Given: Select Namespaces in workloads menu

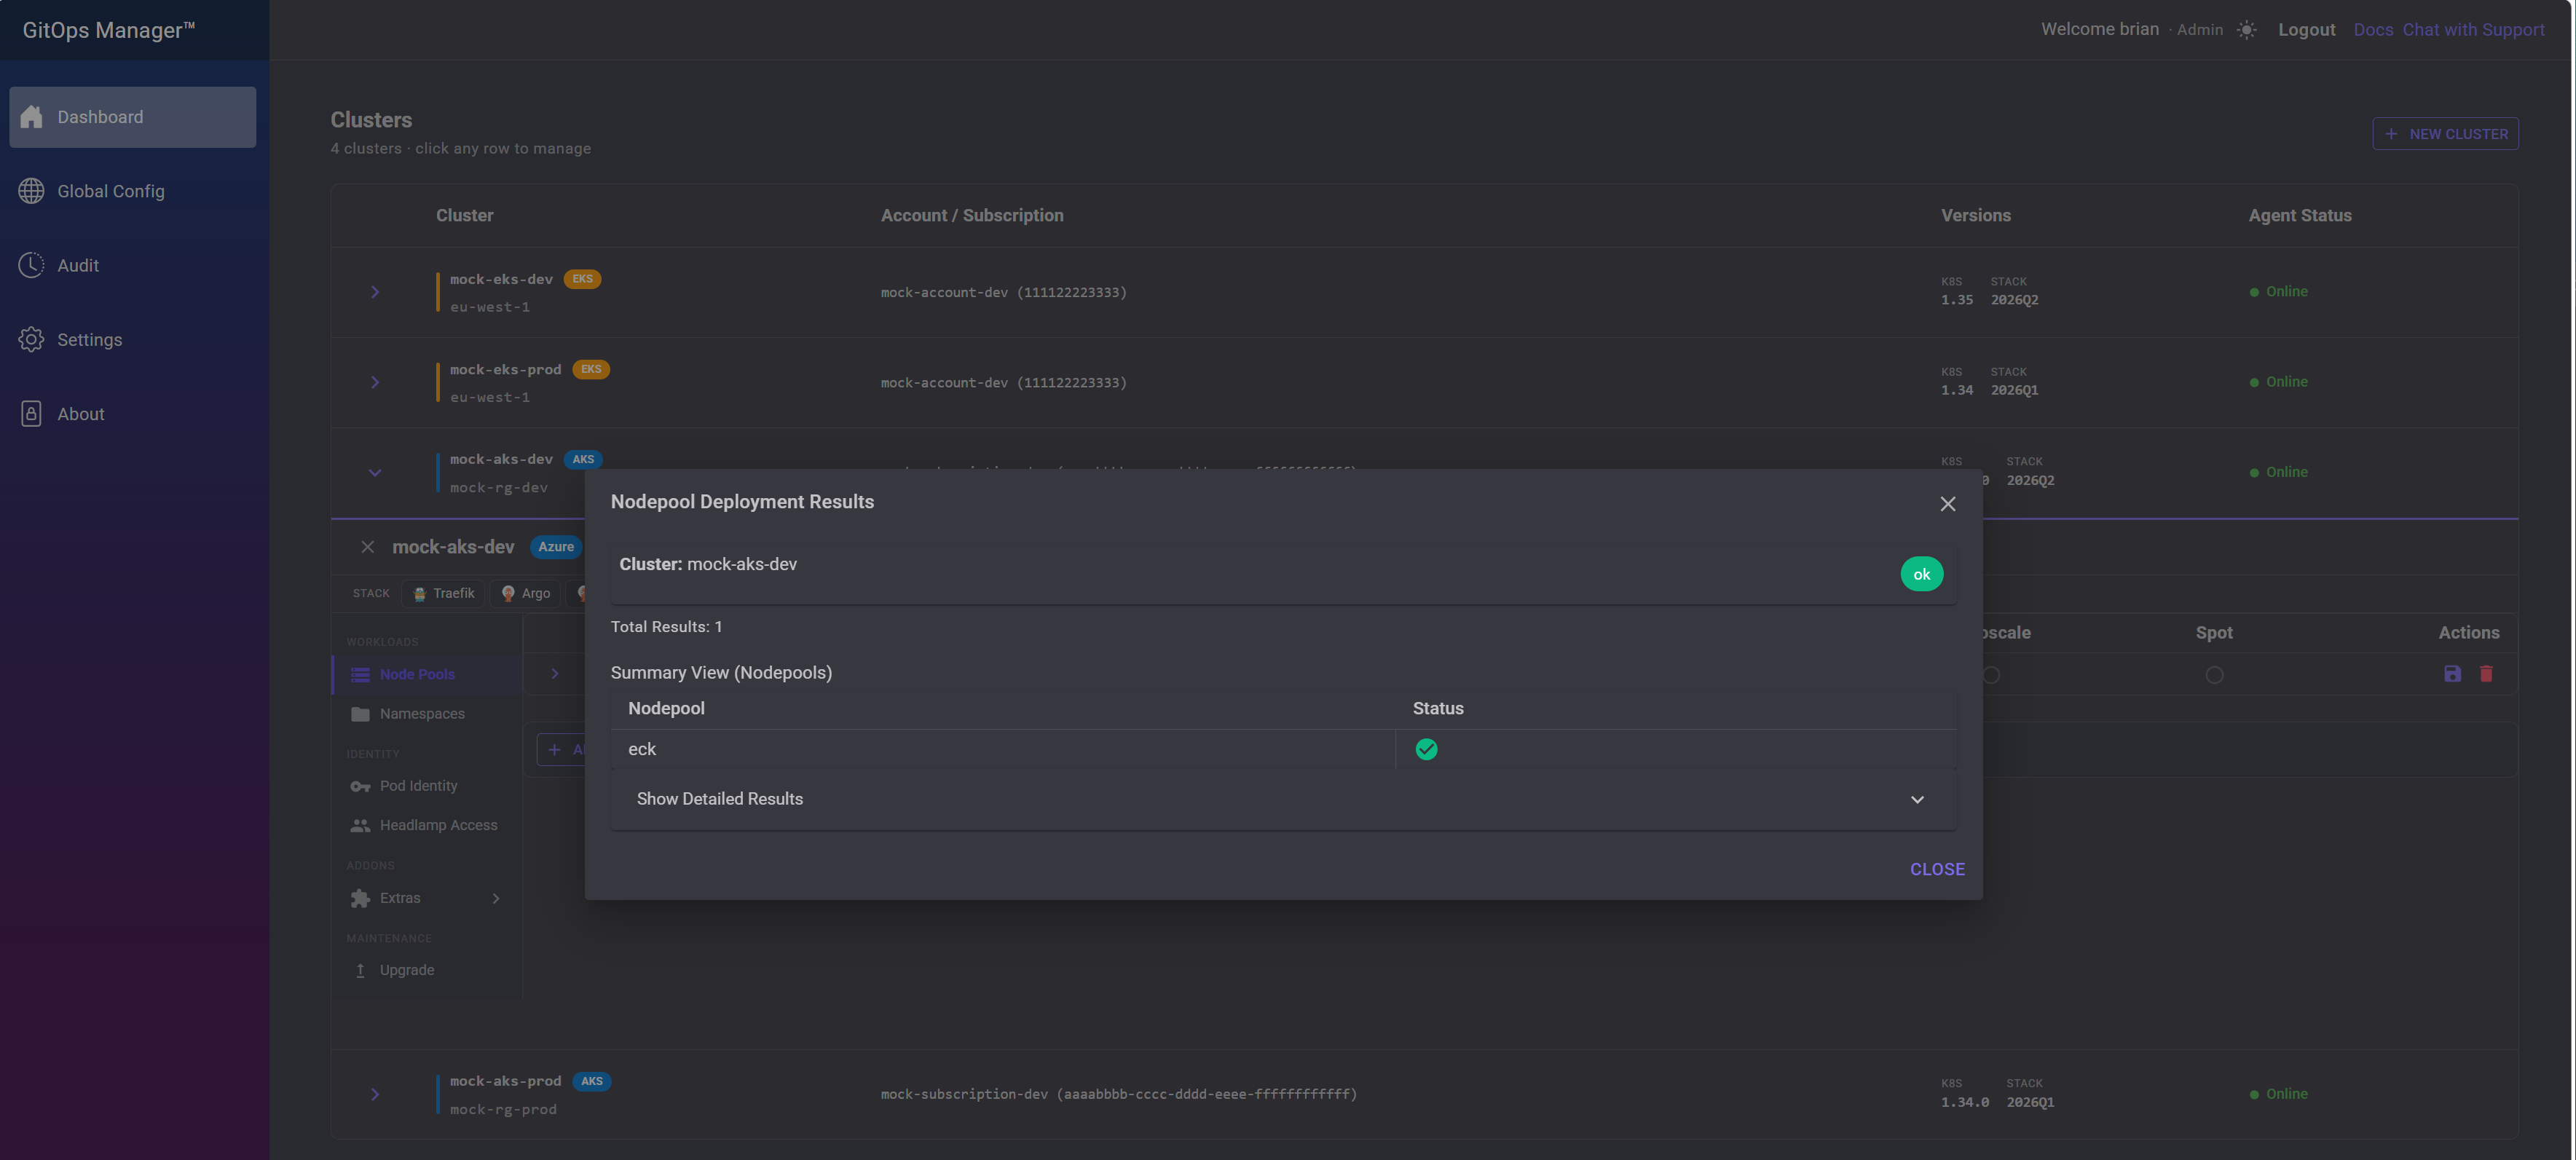Looking at the screenshot, I should [x=427, y=714].
